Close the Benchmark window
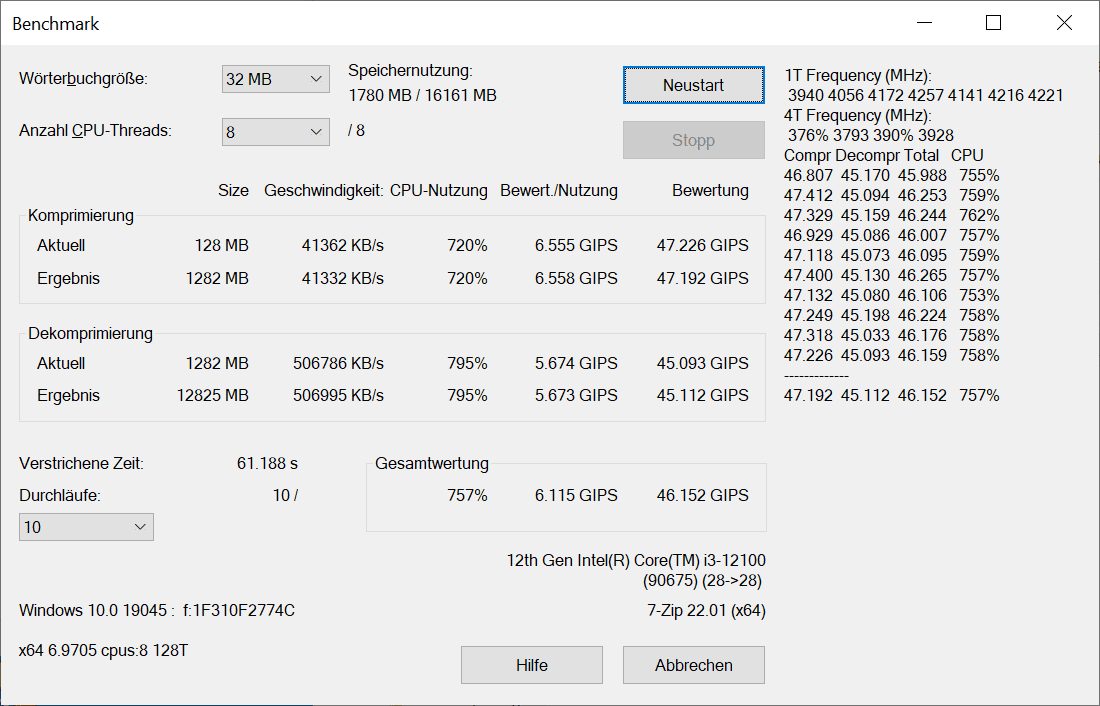This screenshot has width=1100, height=706. pos(1064,23)
